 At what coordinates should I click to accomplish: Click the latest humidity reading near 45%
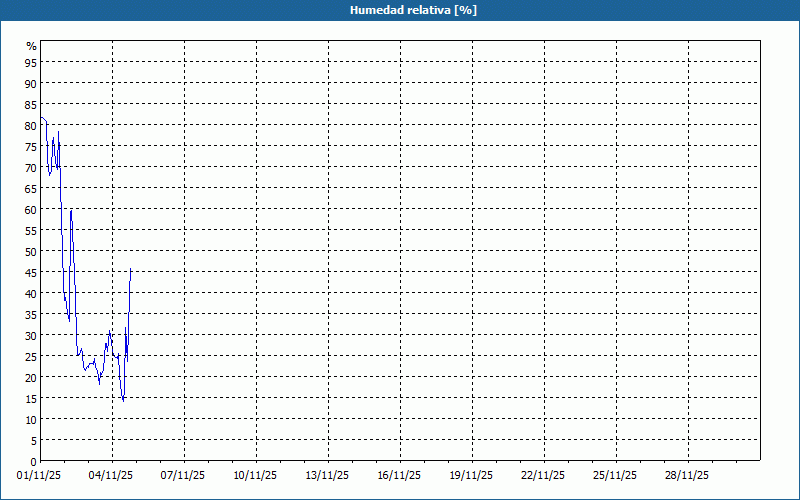131,269
